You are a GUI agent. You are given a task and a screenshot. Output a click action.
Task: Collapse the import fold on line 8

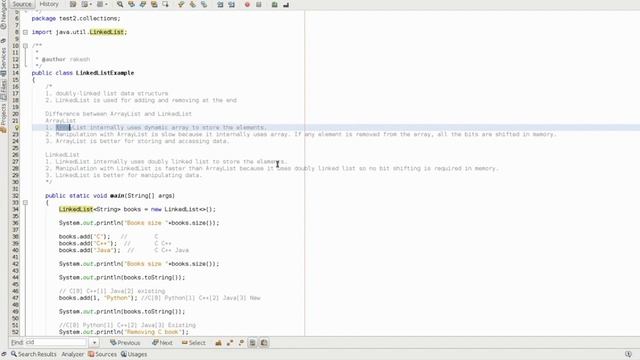tap(25, 32)
